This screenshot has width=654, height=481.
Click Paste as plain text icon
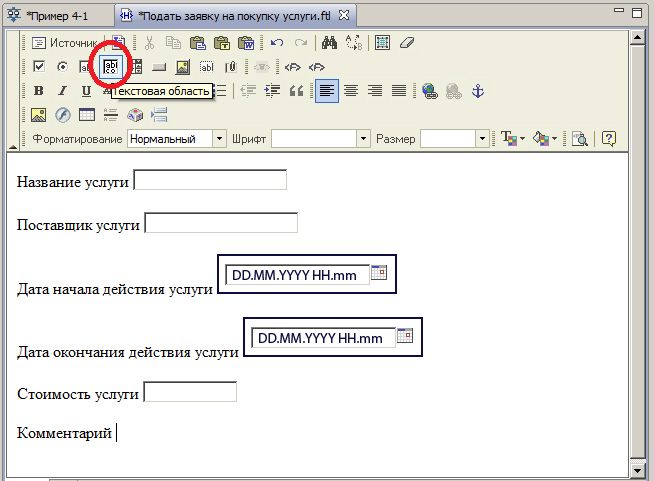coord(222,43)
